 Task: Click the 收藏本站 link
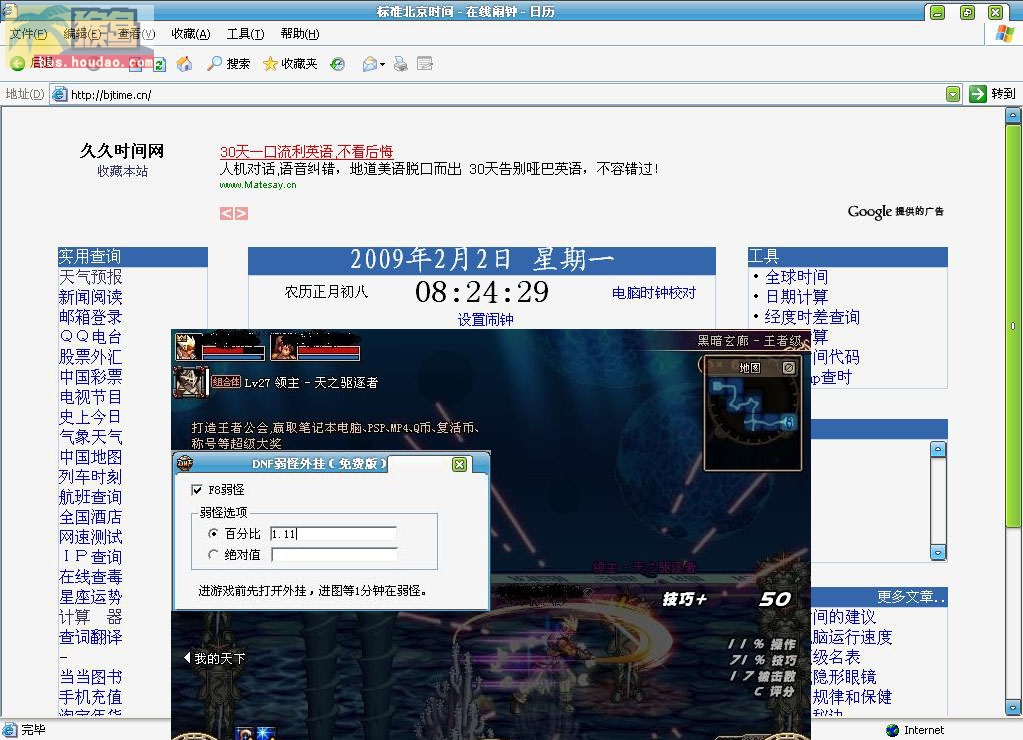[123, 171]
